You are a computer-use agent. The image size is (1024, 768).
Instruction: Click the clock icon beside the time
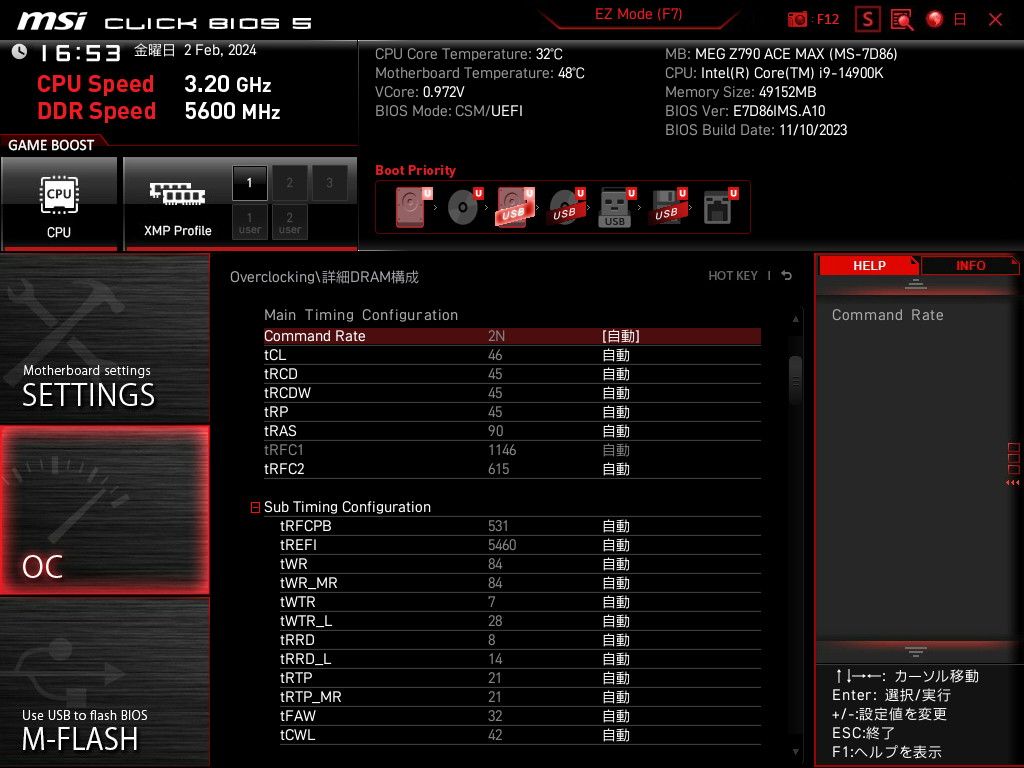pos(19,51)
